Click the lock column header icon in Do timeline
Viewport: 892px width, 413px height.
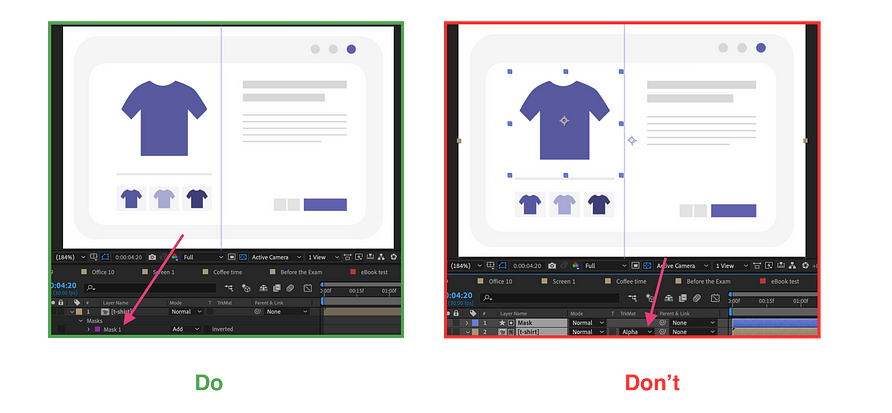61,303
